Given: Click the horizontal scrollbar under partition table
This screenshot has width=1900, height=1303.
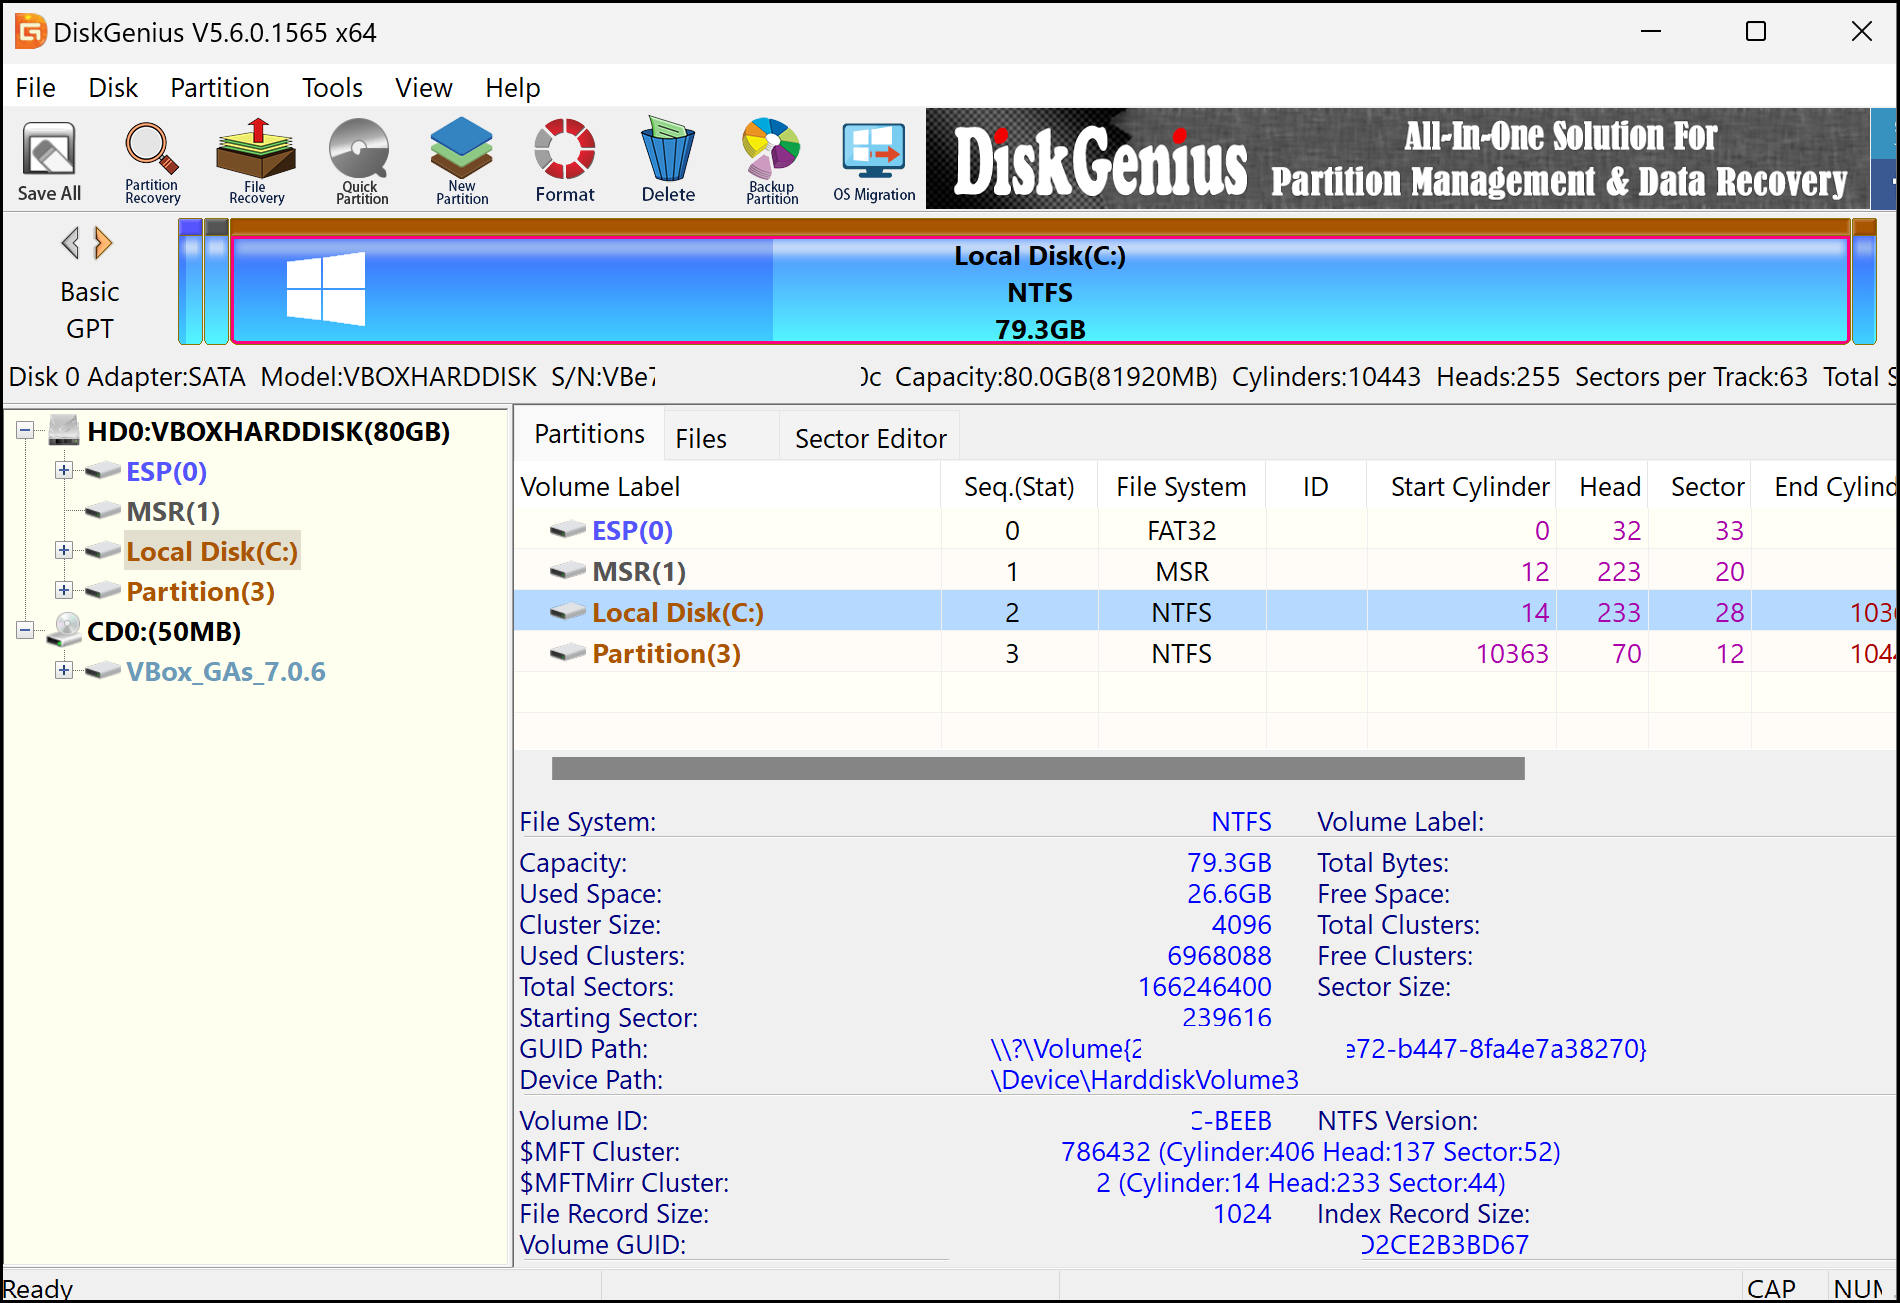Looking at the screenshot, I should click(1038, 768).
